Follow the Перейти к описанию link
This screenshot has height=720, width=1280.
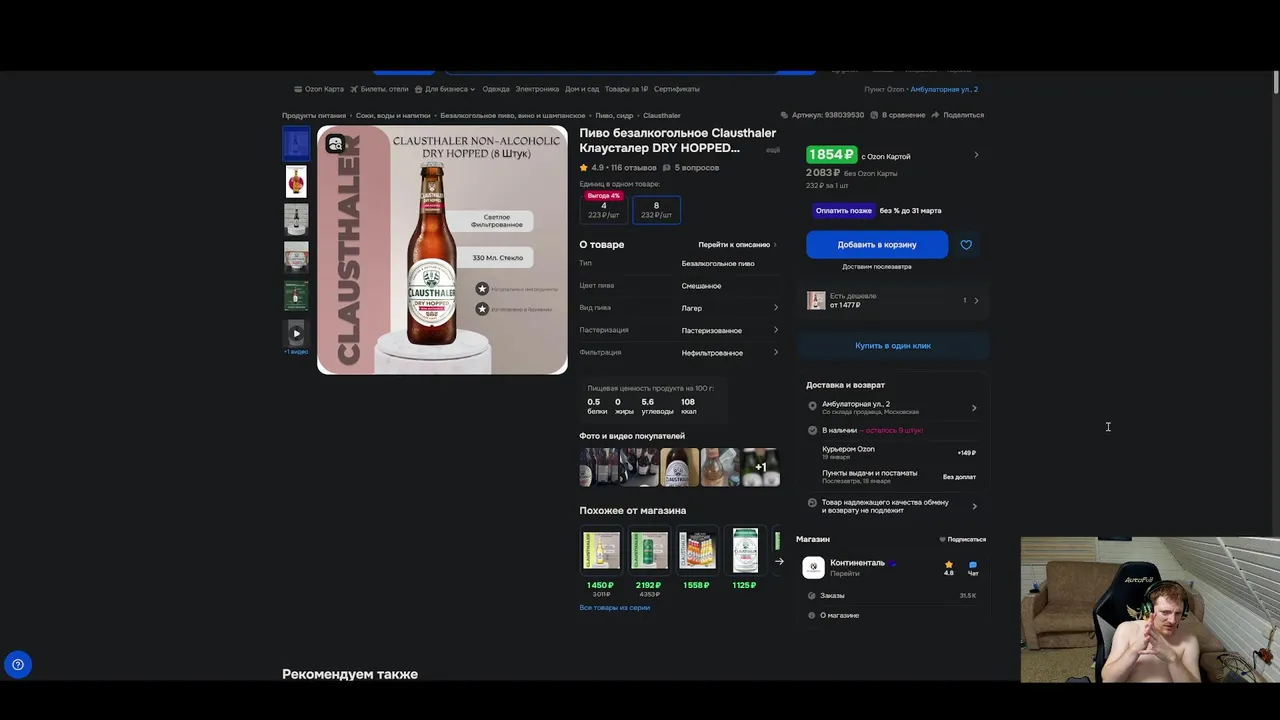737,245
